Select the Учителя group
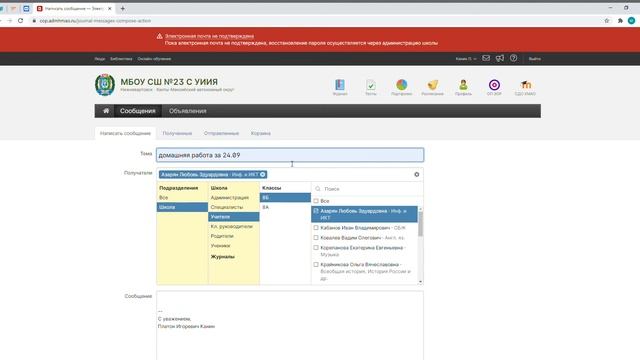Viewport: 640px width, 360px height. [x=233, y=217]
